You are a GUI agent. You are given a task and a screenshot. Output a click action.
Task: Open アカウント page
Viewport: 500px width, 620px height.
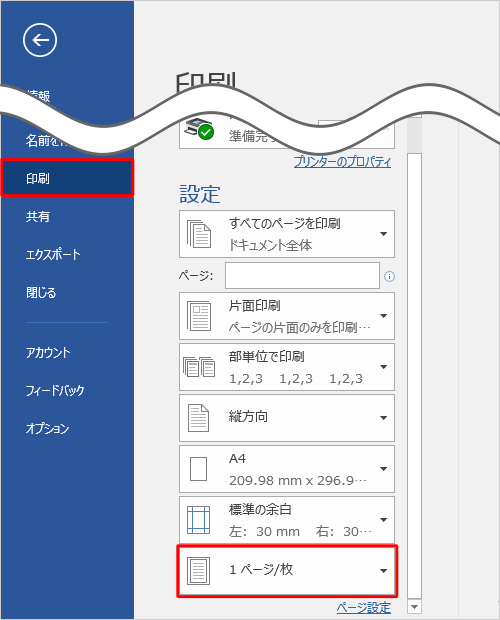pos(48,352)
